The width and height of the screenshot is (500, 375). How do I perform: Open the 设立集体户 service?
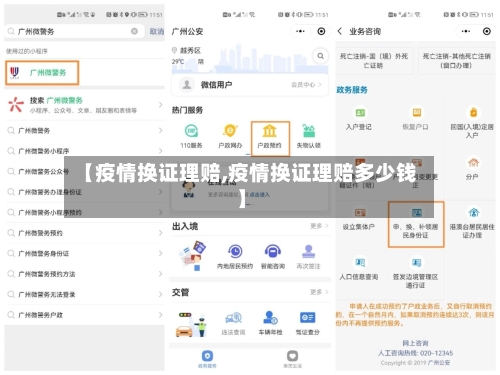click(359, 219)
